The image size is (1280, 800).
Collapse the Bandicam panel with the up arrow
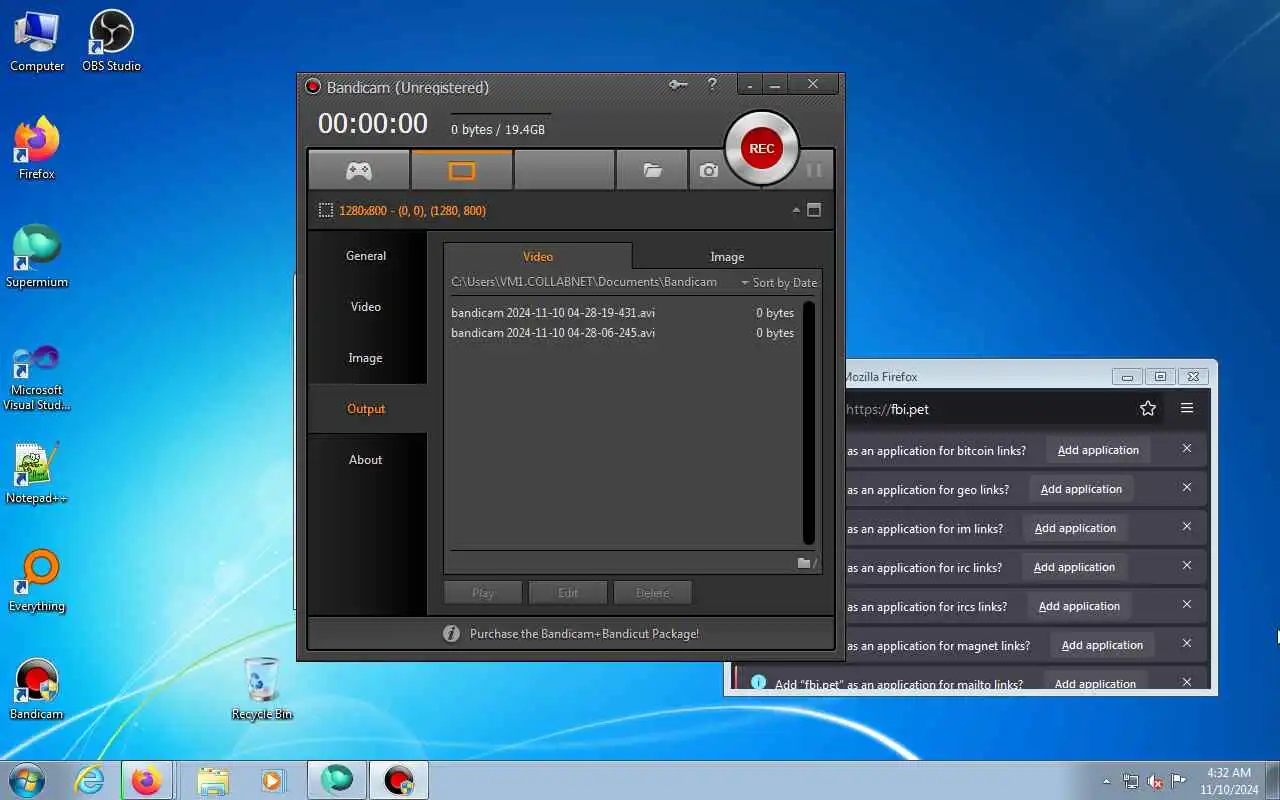[796, 210]
